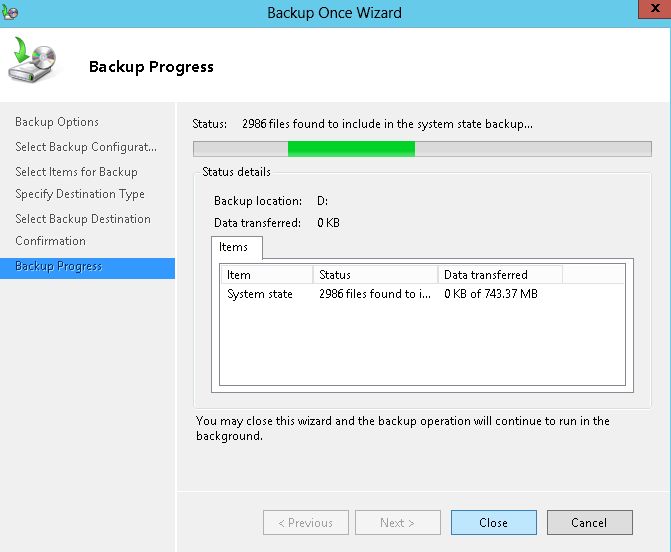Click the green backup progress bar
This screenshot has height=552, width=671.
coord(422,149)
